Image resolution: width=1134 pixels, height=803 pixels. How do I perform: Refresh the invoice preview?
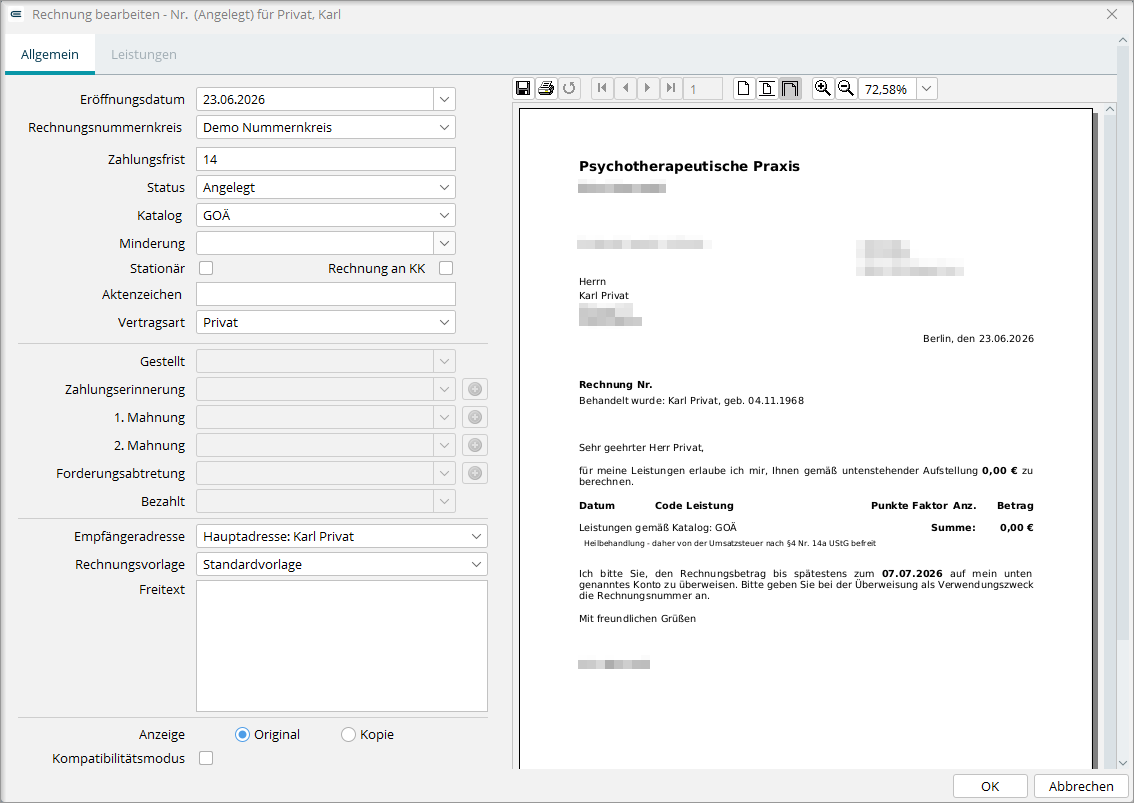pyautogui.click(x=569, y=88)
